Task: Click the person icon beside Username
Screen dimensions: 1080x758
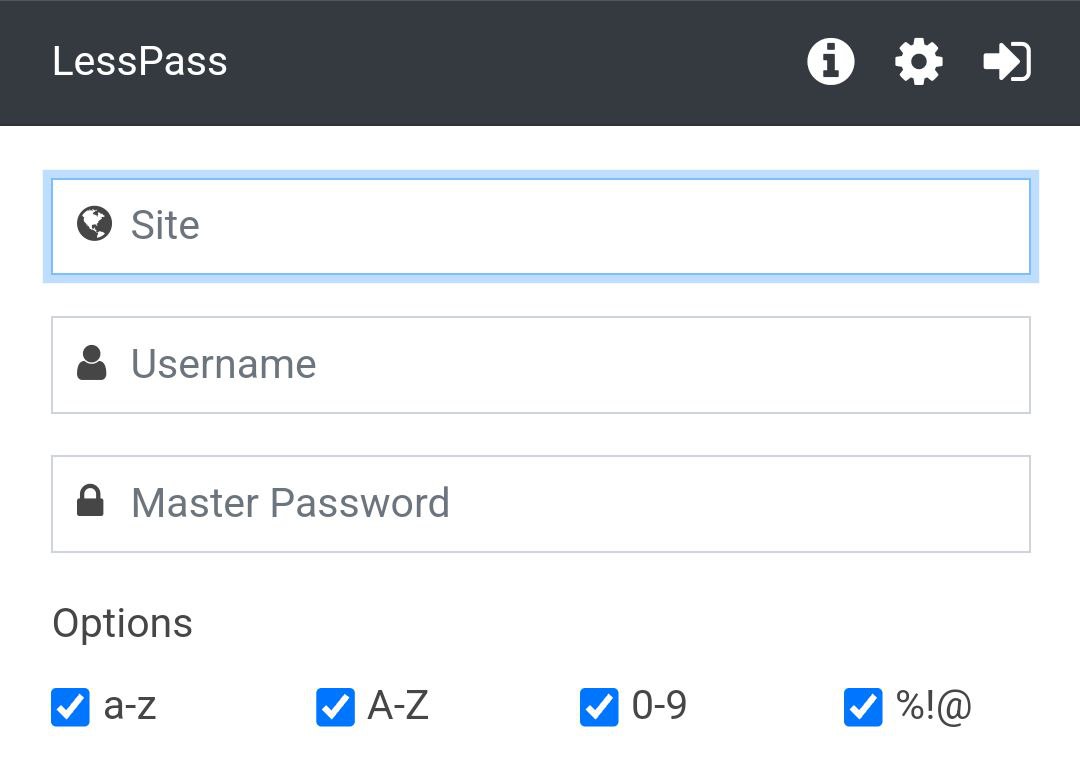Action: point(92,363)
